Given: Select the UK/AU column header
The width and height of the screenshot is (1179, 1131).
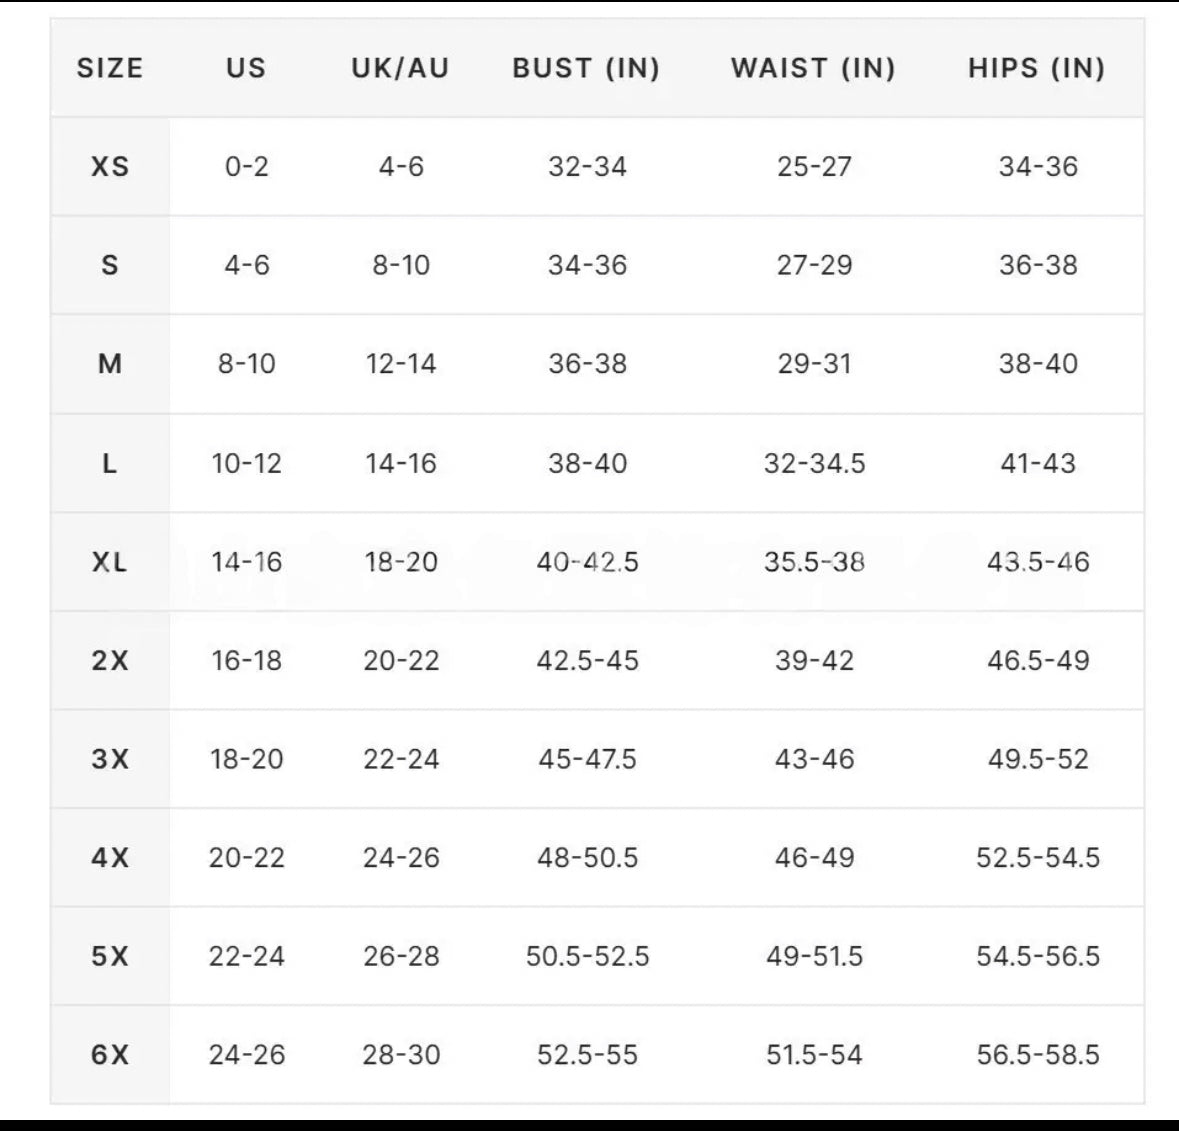Looking at the screenshot, I should point(401,68).
